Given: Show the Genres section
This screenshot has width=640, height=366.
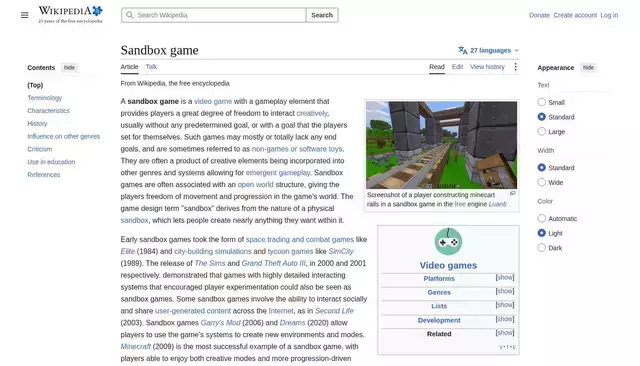Looking at the screenshot, I should 505,291.
